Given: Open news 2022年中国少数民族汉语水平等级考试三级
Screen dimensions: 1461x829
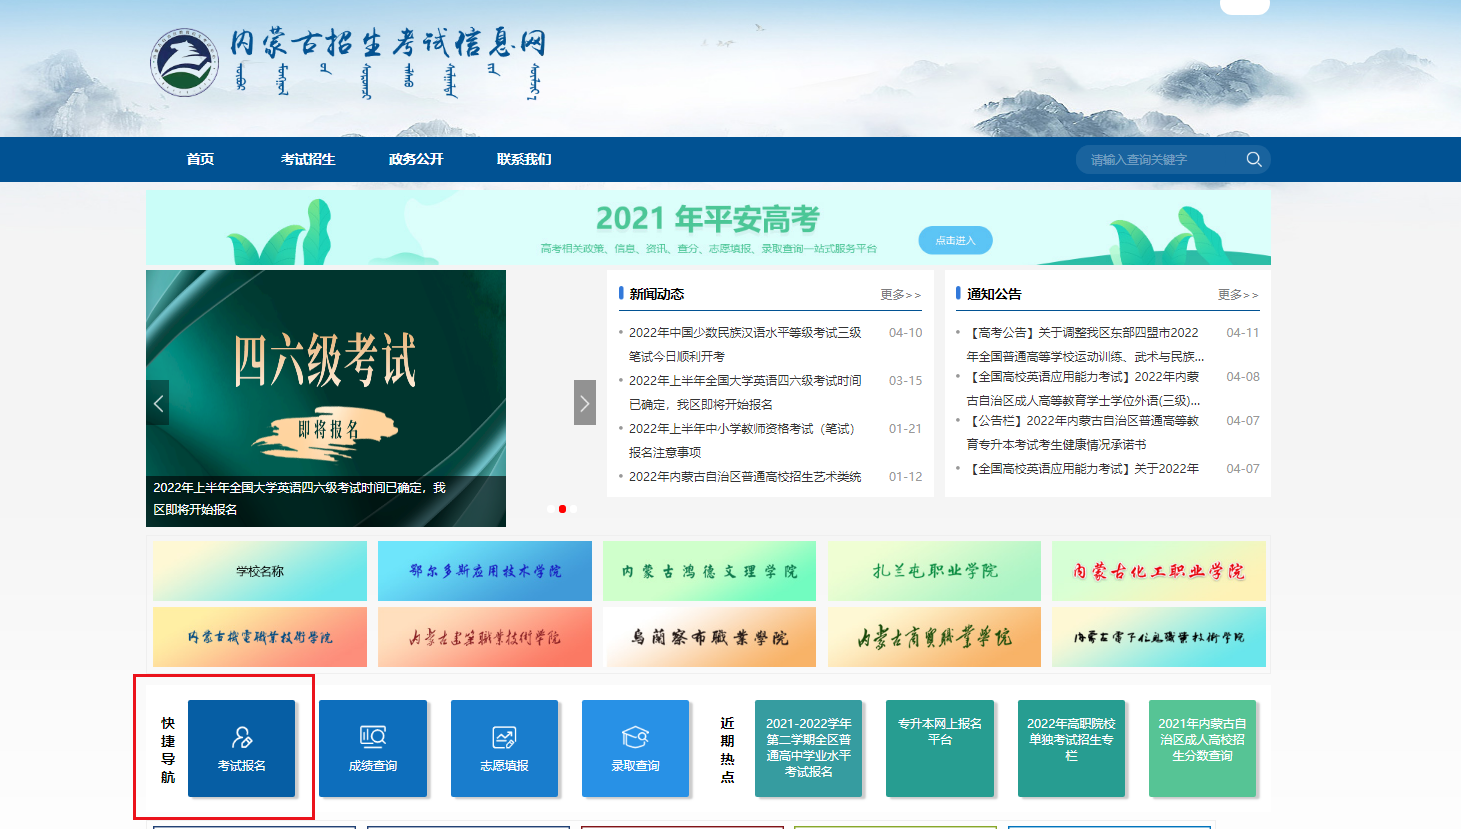Looking at the screenshot, I should click(745, 344).
